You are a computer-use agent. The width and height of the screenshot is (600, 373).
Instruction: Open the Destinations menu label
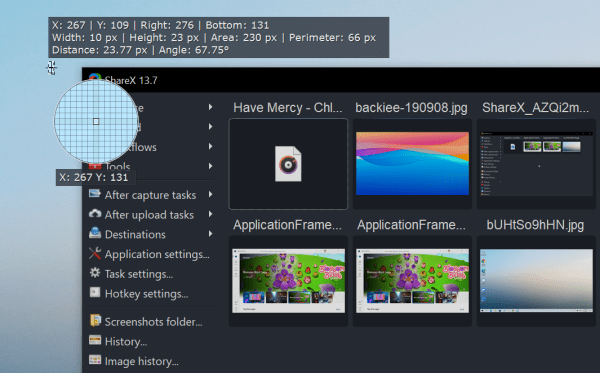tap(135, 235)
